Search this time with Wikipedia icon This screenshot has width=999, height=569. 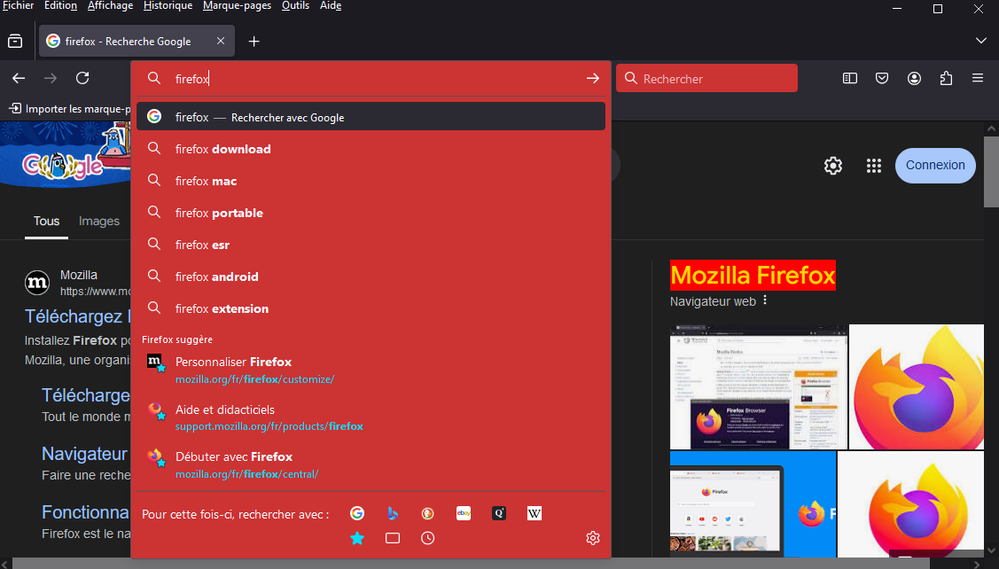click(534, 513)
